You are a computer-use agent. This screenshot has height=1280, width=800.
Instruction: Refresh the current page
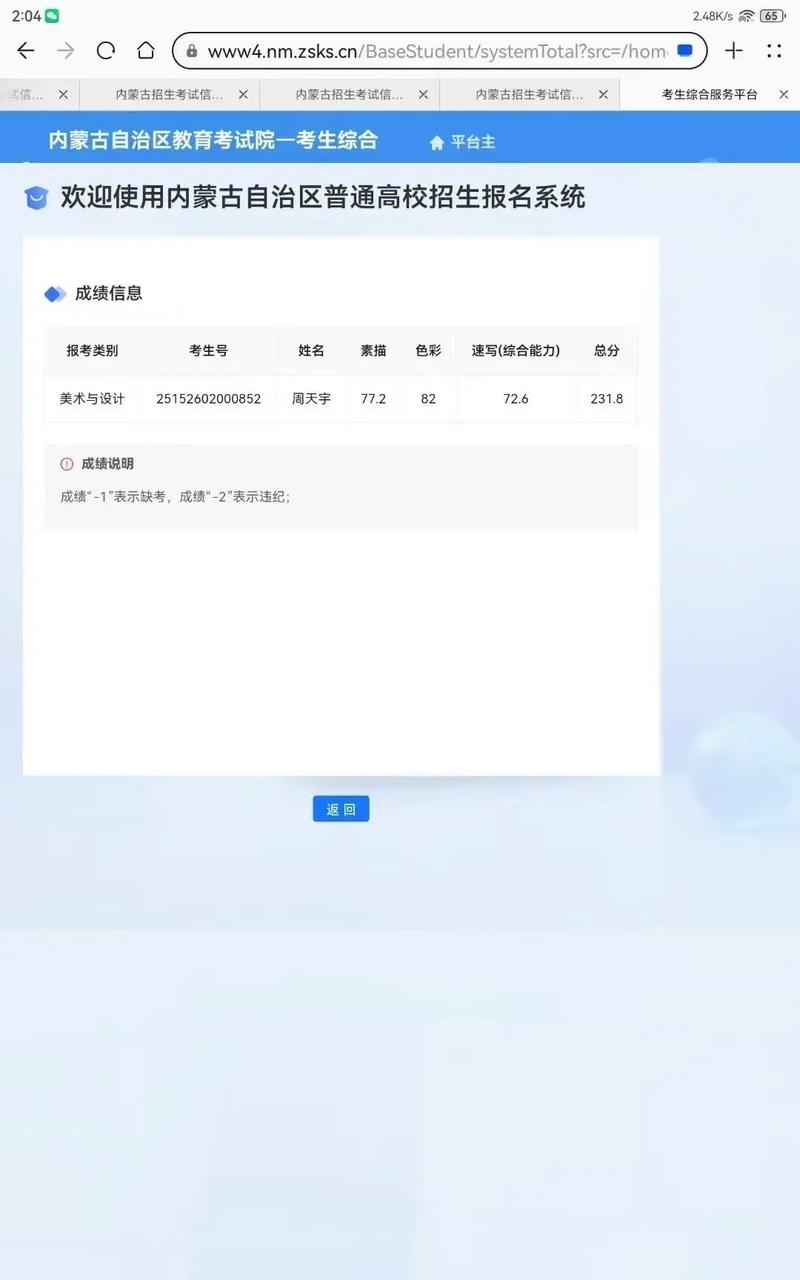coord(105,50)
